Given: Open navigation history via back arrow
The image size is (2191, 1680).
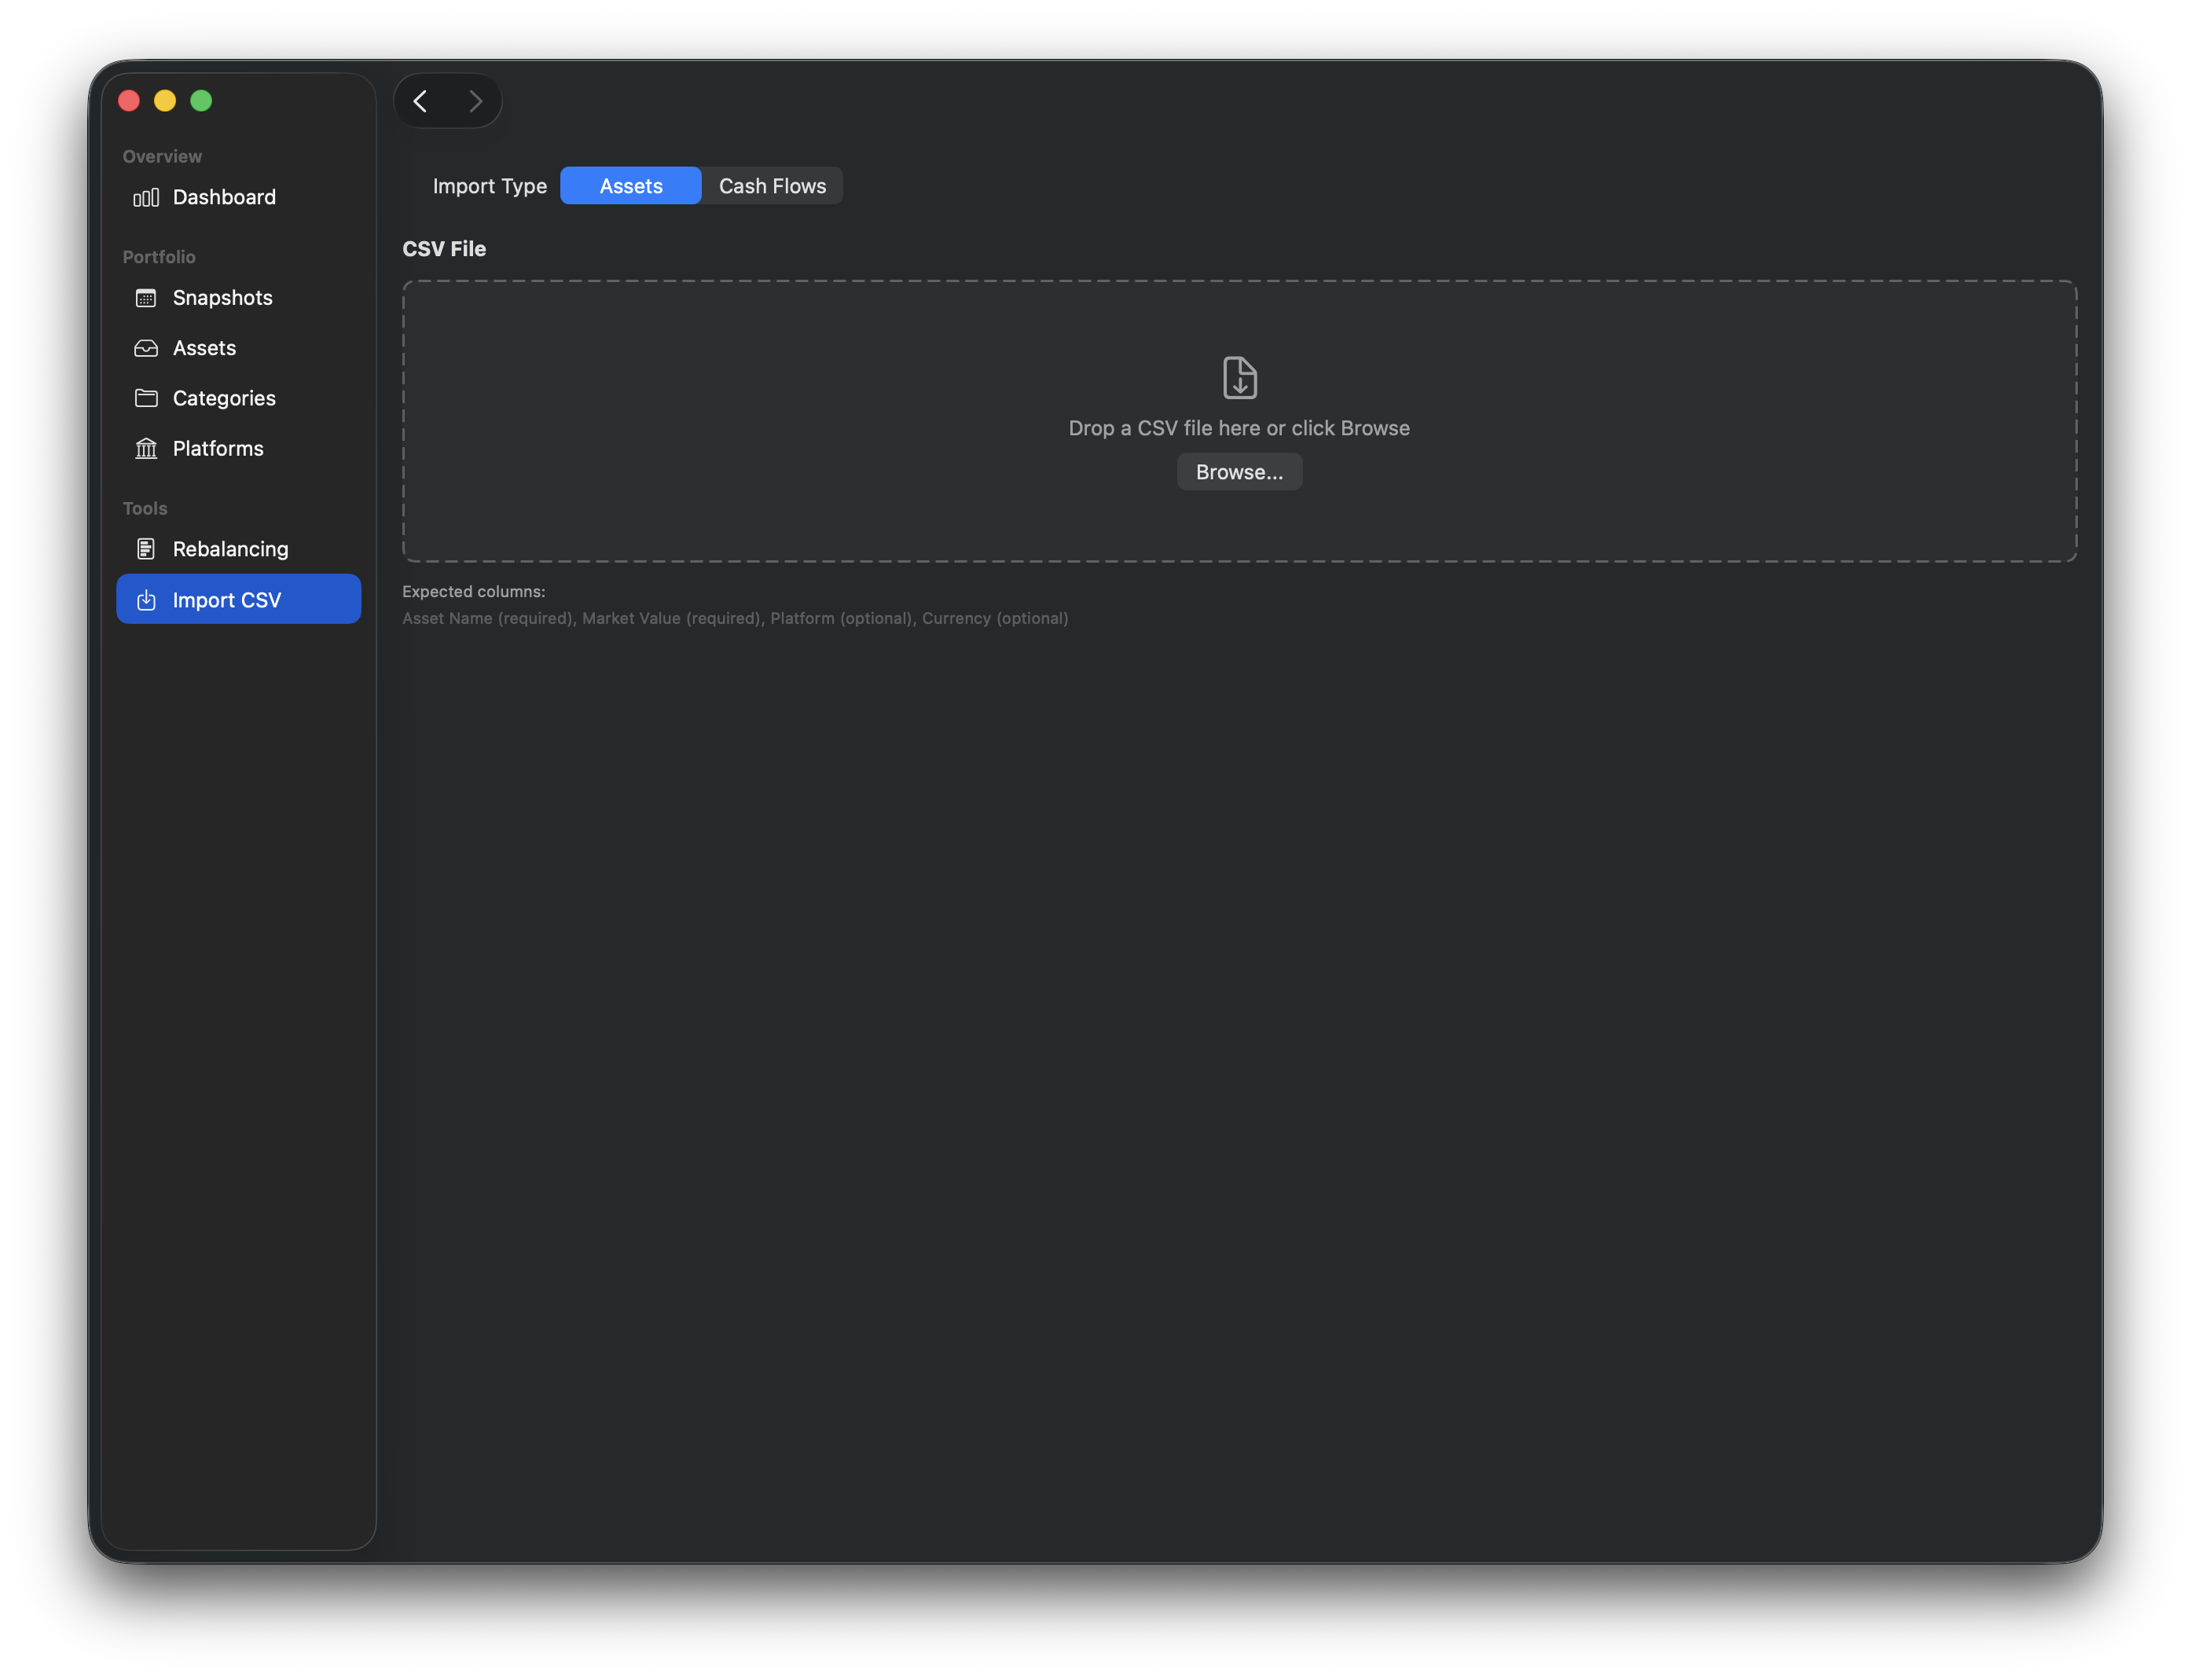Looking at the screenshot, I should [420, 100].
